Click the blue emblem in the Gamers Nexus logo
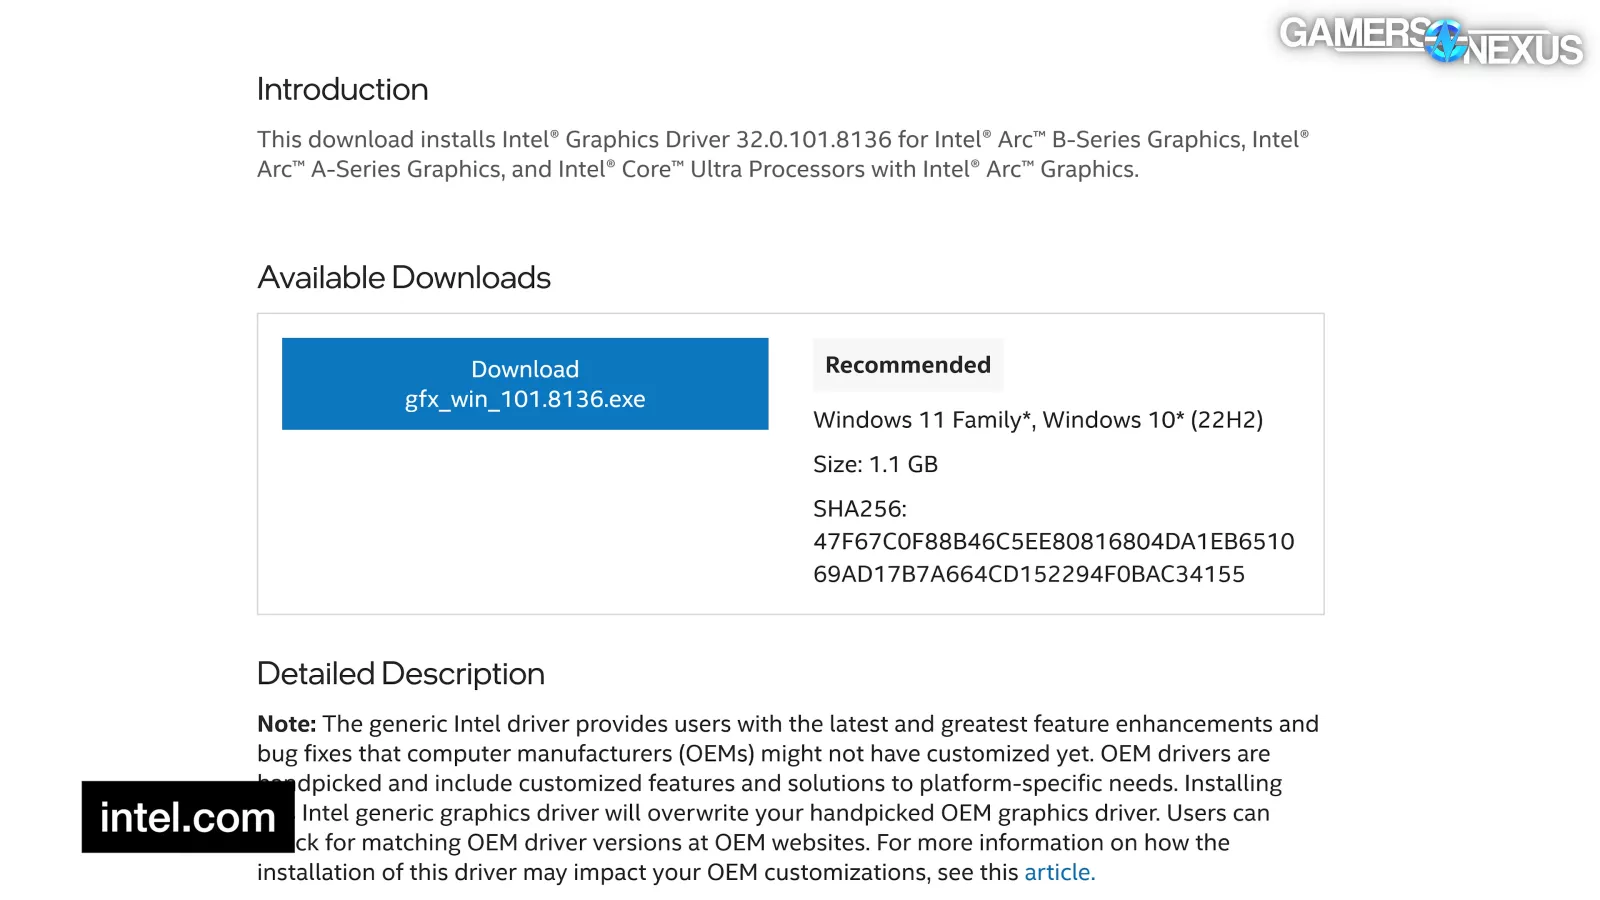 1445,40
